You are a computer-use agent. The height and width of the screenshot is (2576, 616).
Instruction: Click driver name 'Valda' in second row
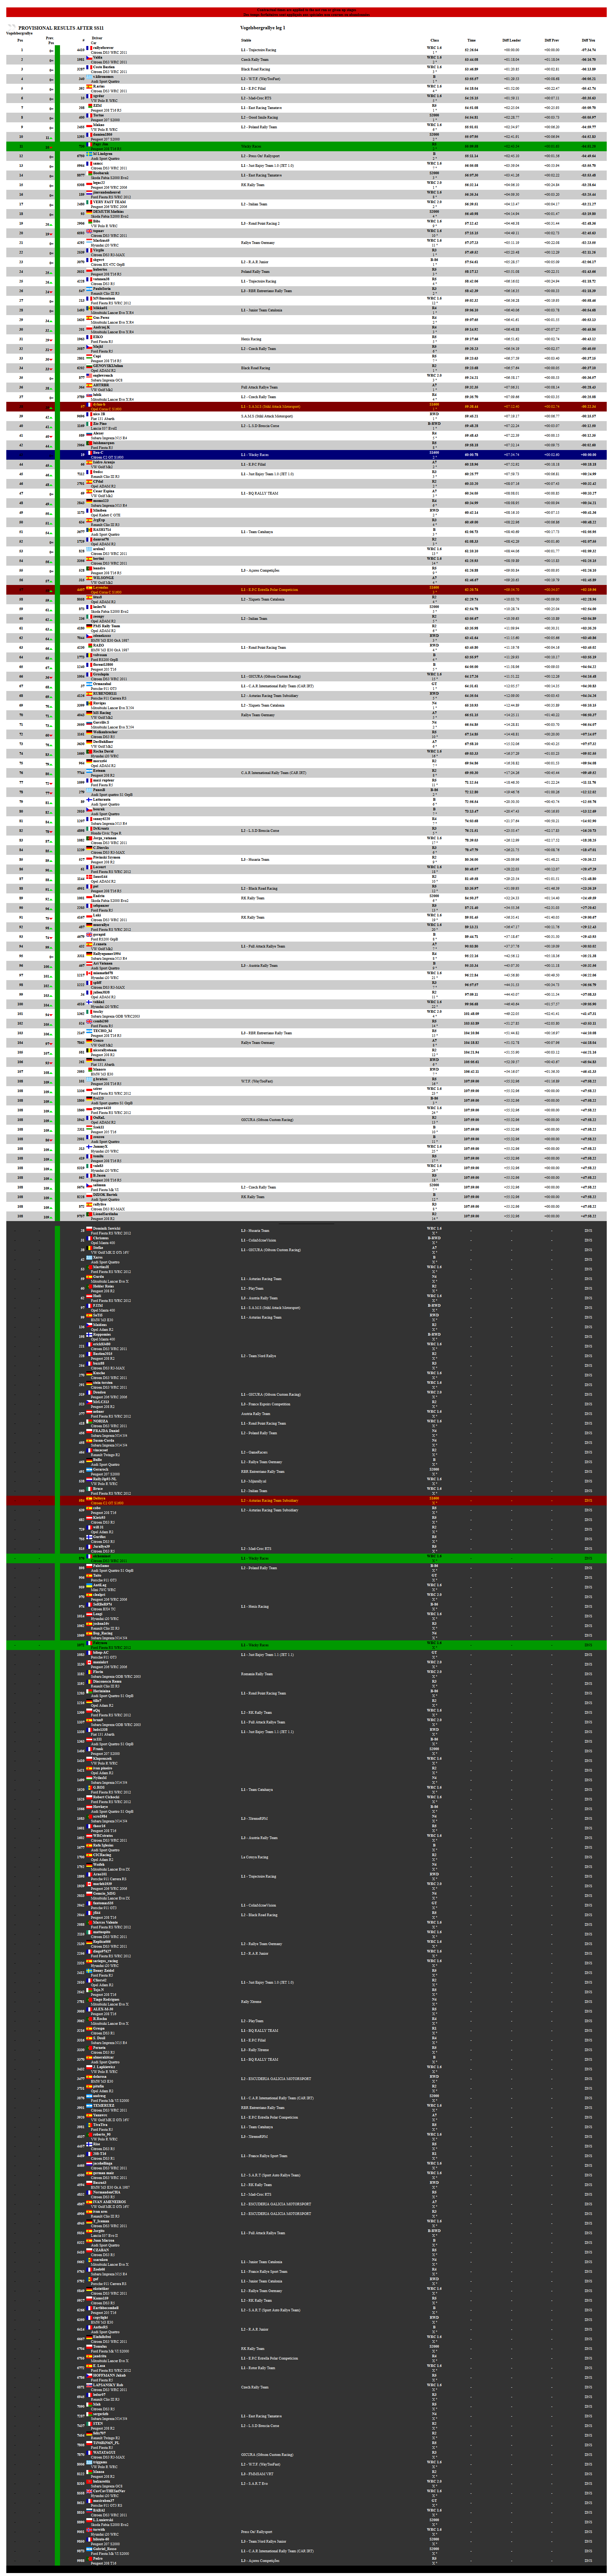pos(98,57)
